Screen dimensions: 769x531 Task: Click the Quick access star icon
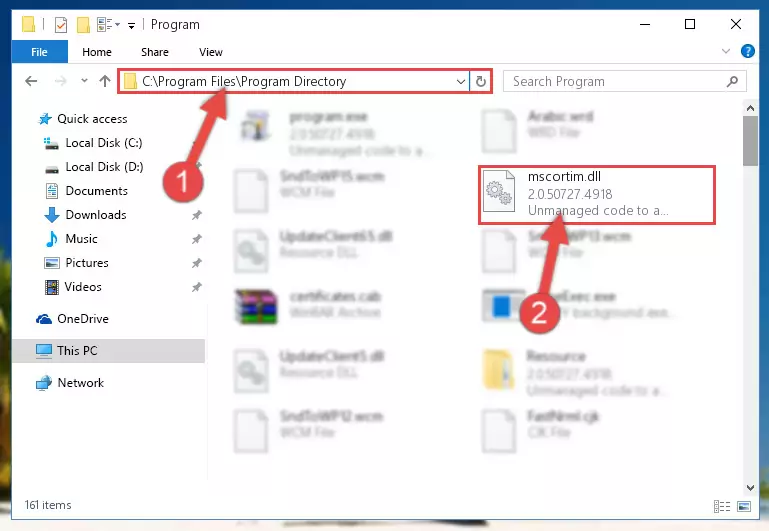[x=45, y=119]
